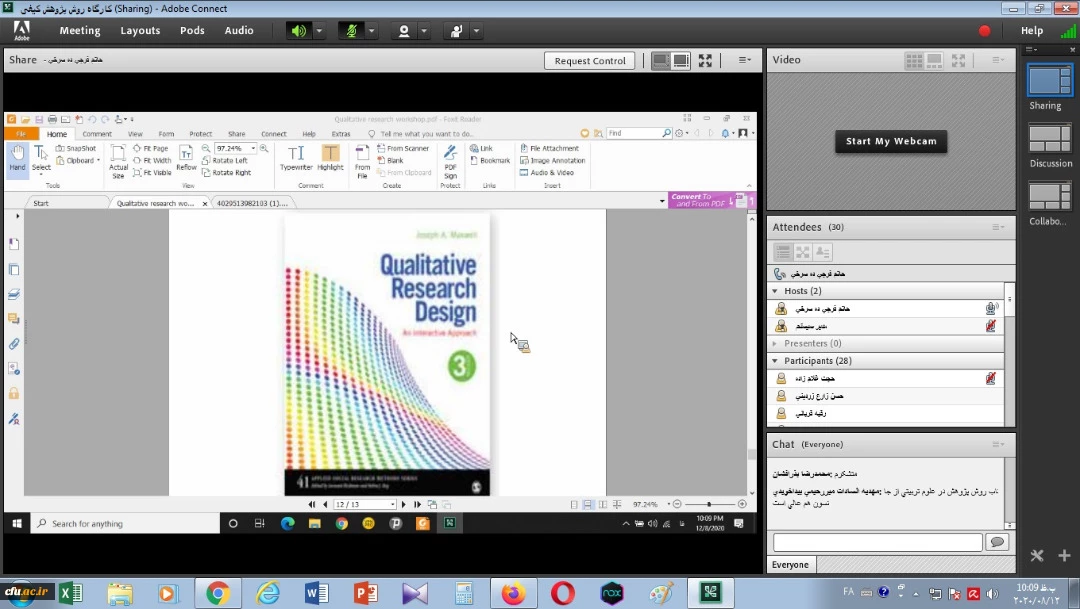Open the Layouts menu
This screenshot has height=609, width=1080.
point(140,31)
